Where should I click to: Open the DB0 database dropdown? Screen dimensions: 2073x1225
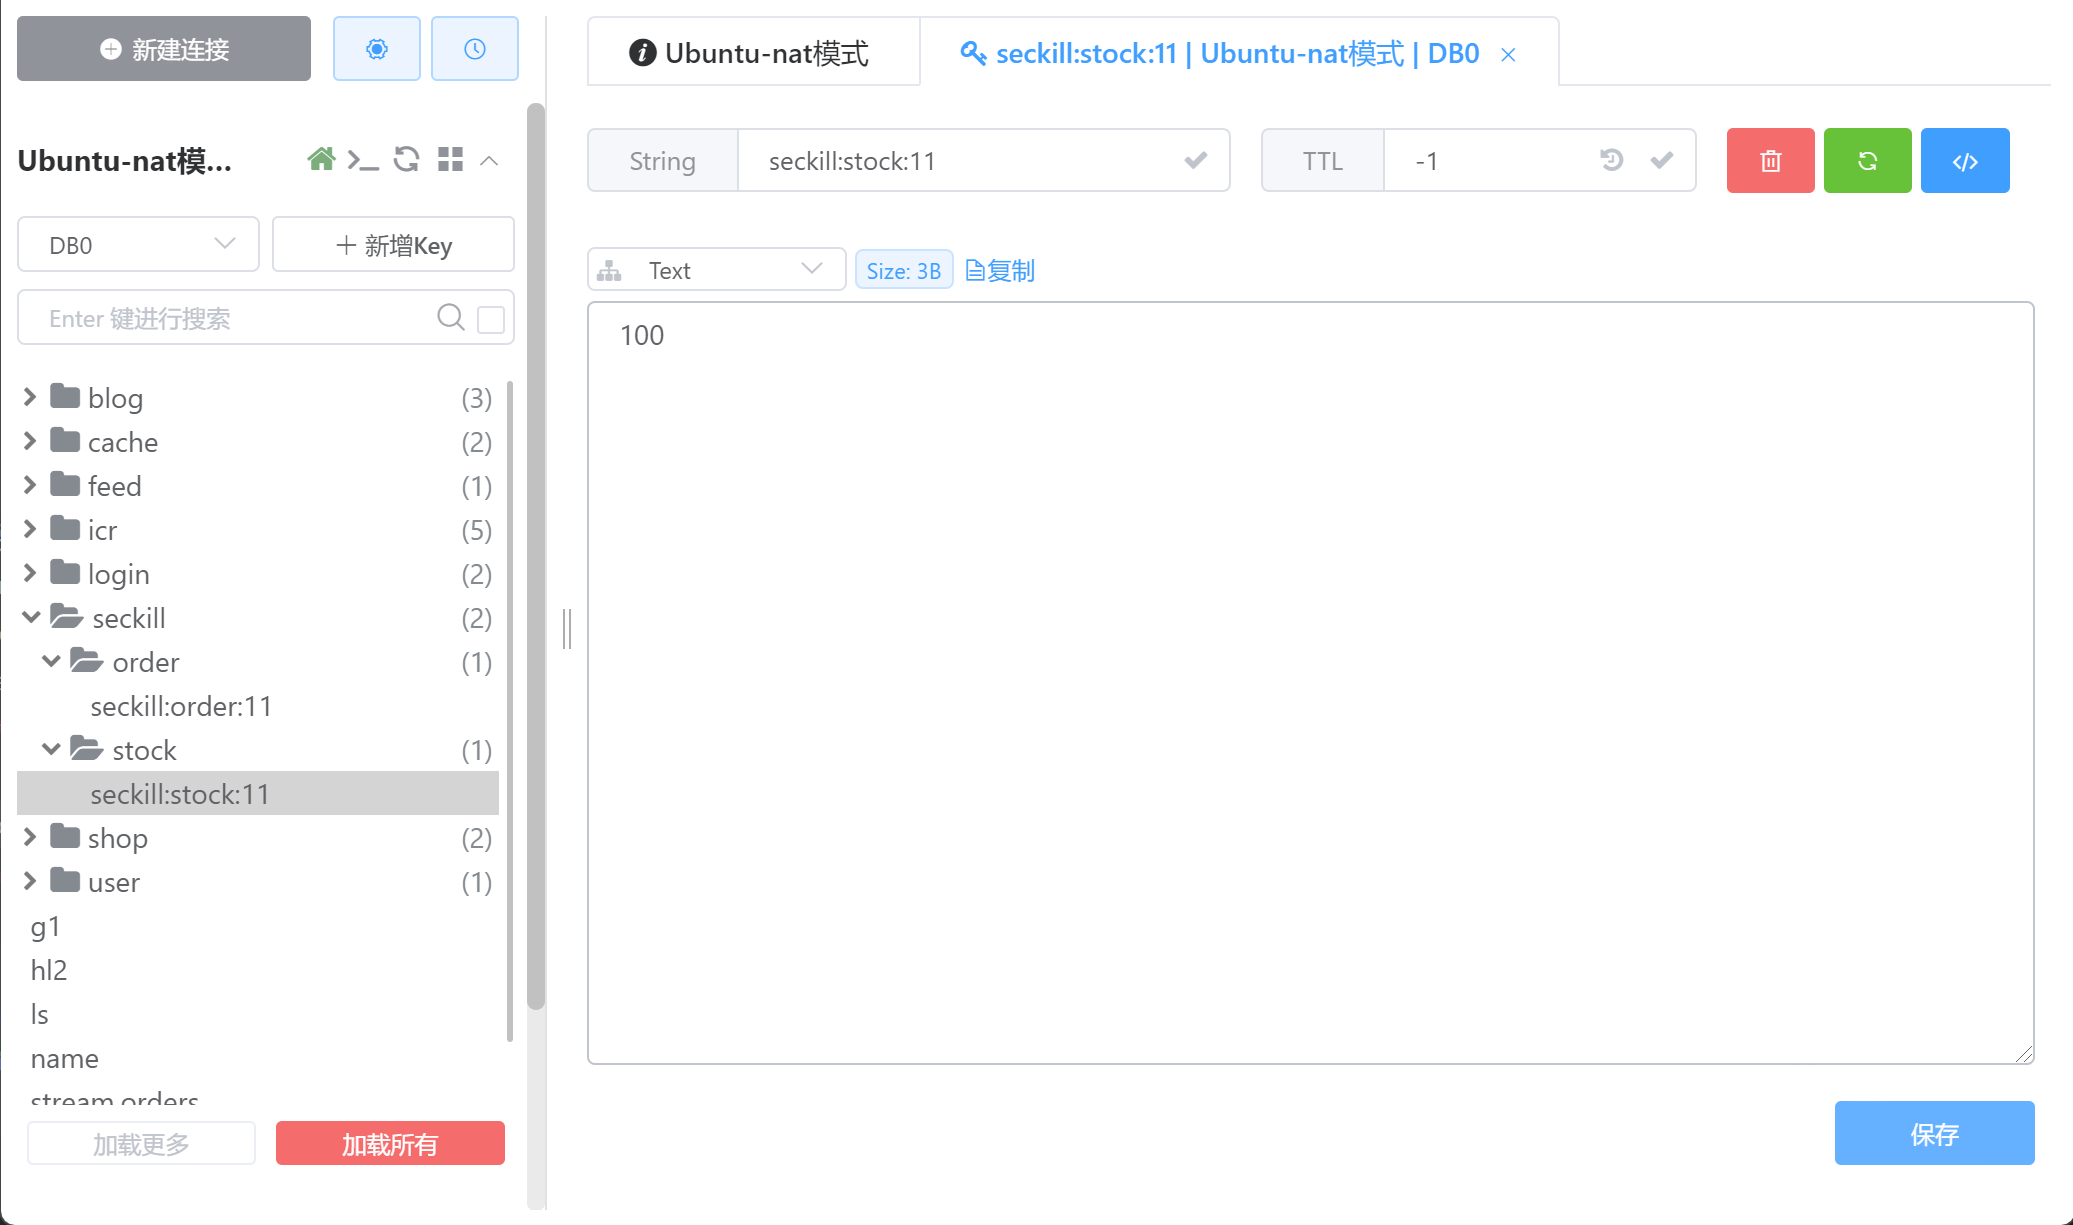(138, 245)
